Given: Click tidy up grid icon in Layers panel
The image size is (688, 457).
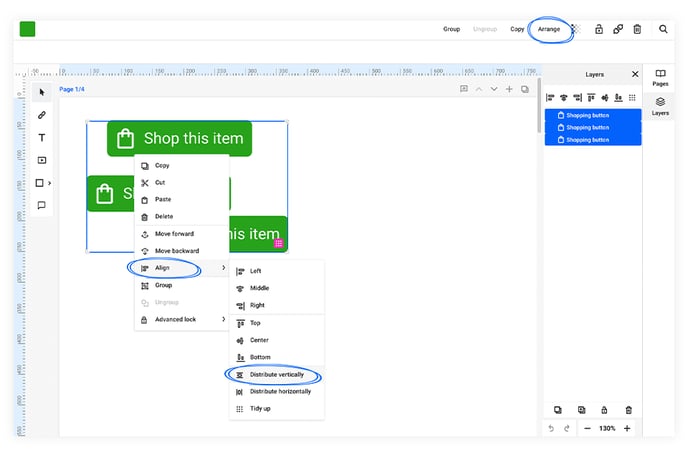Looking at the screenshot, I should pyautogui.click(x=632, y=97).
